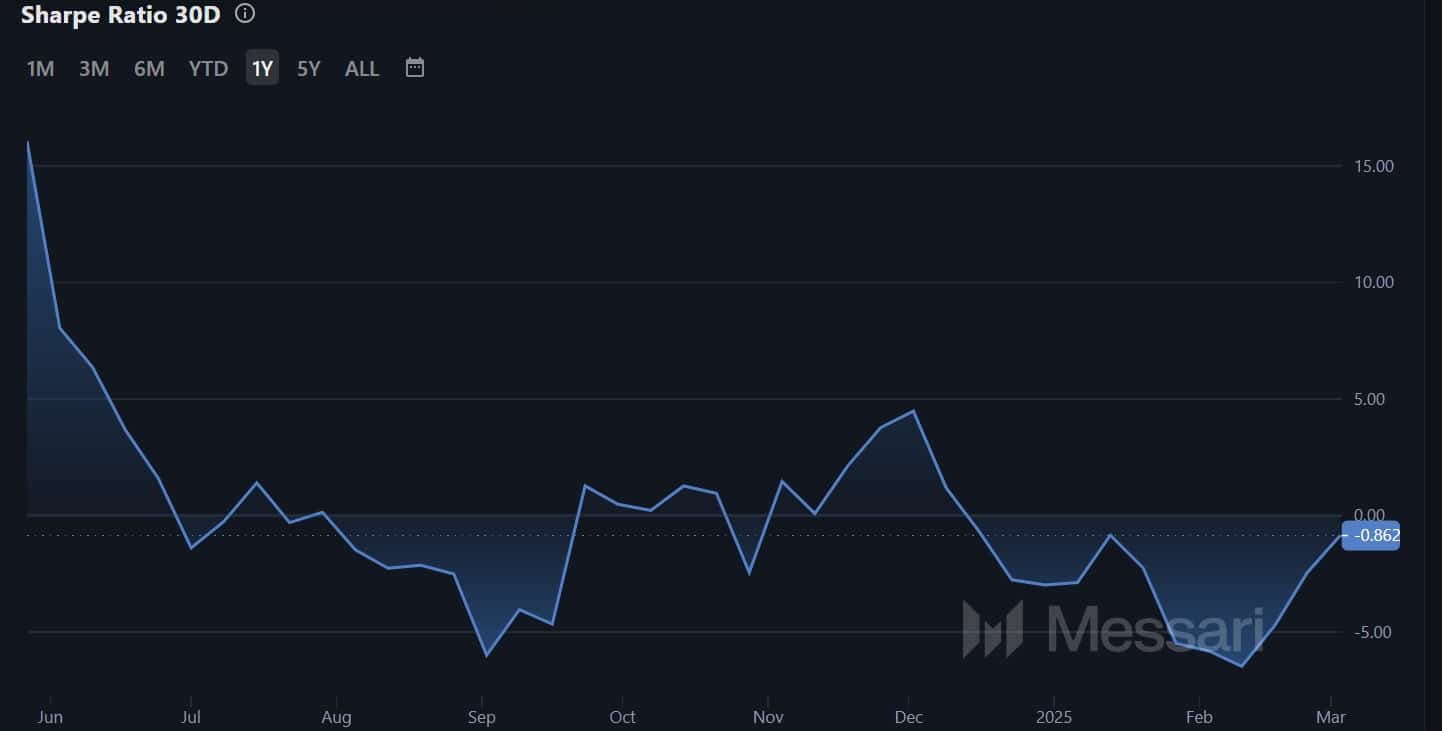Click the Sharpe Ratio 30D title
Viewport: 1442px width, 731px height.
(120, 14)
